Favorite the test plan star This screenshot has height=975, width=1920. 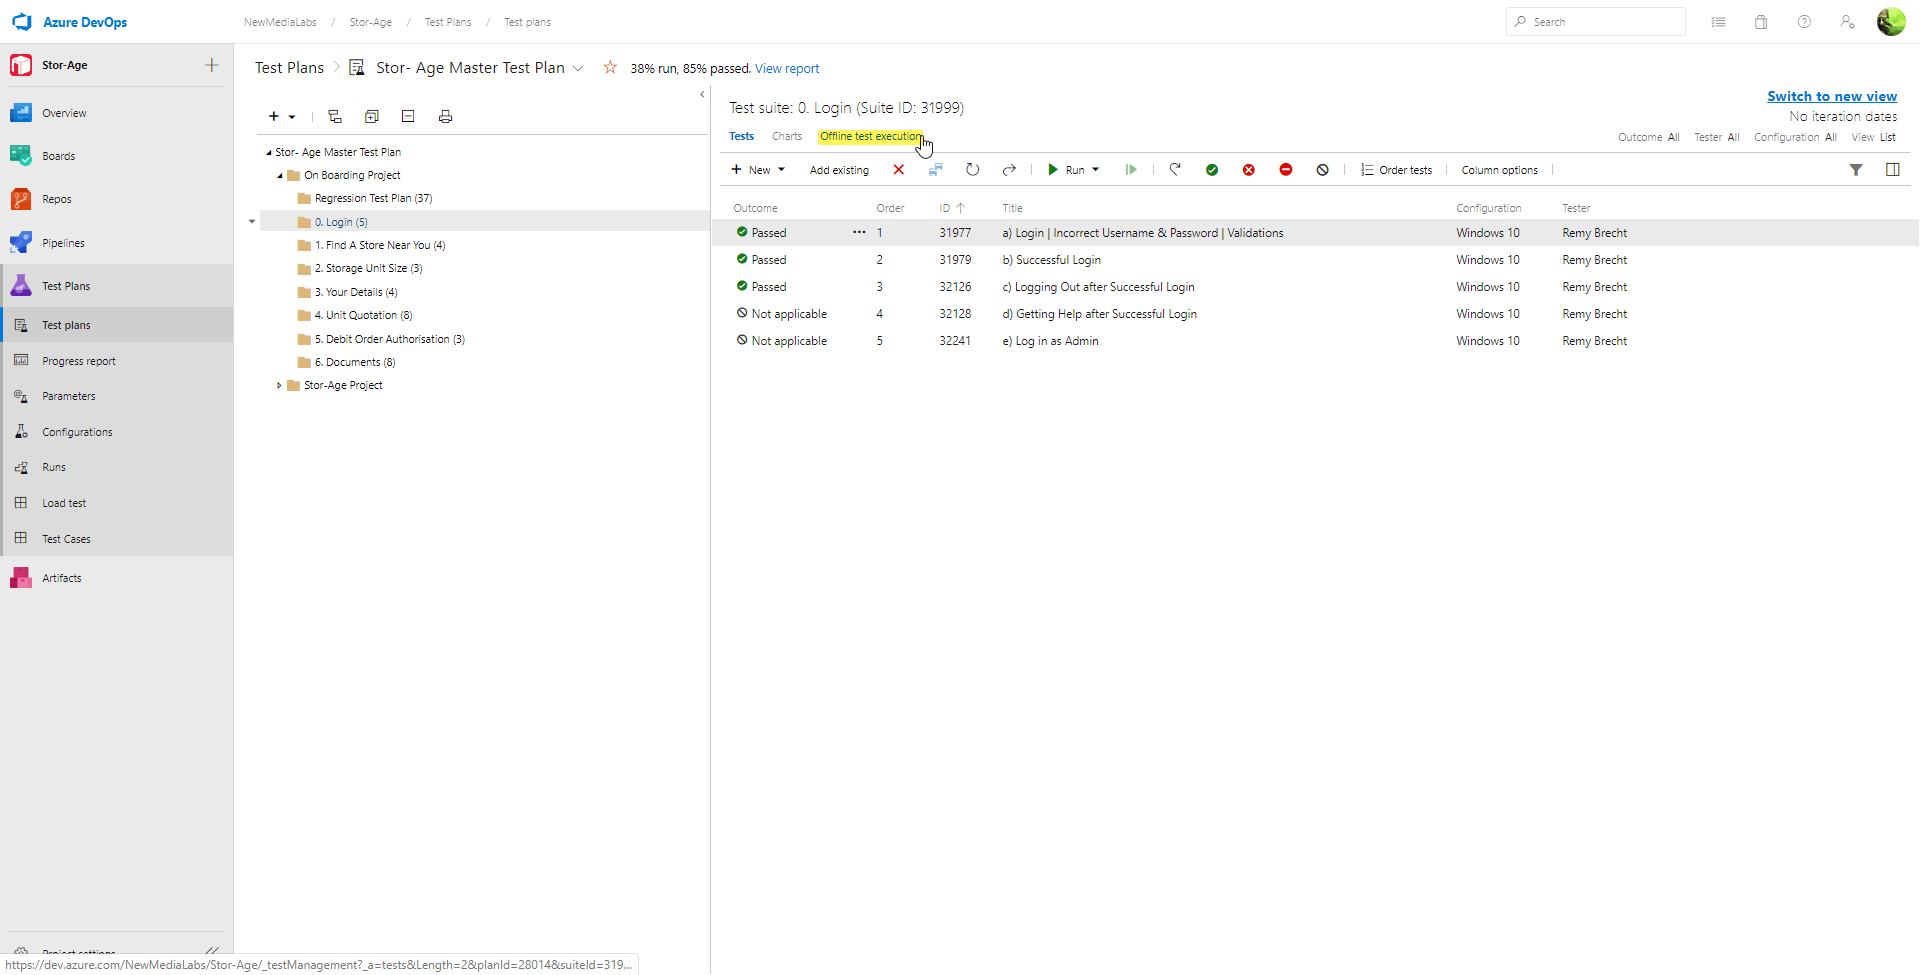610,67
